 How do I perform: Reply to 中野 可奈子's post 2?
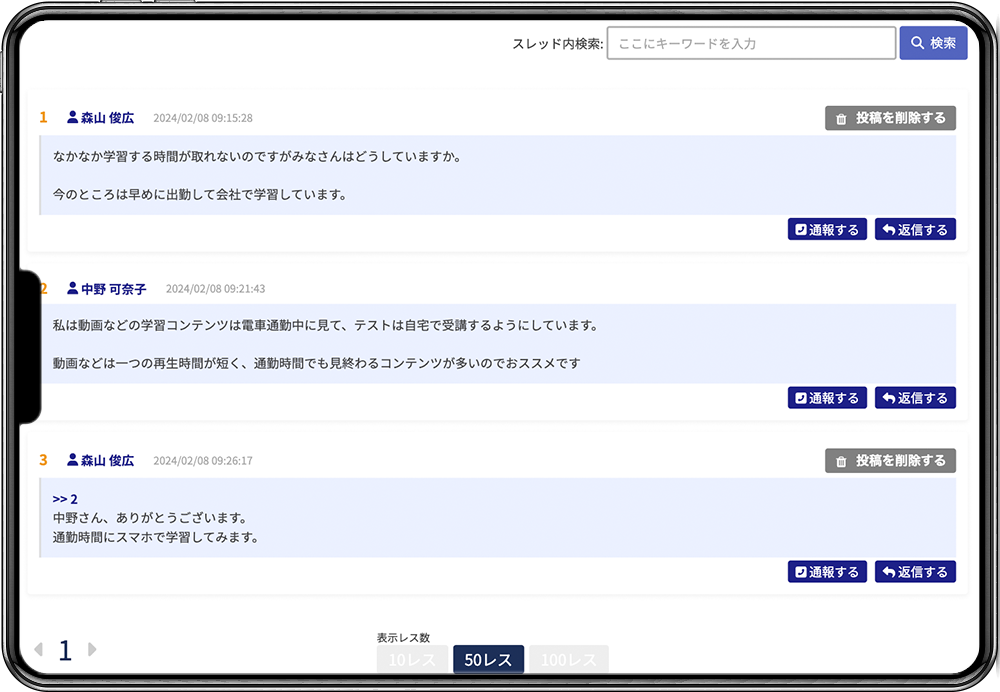point(915,398)
